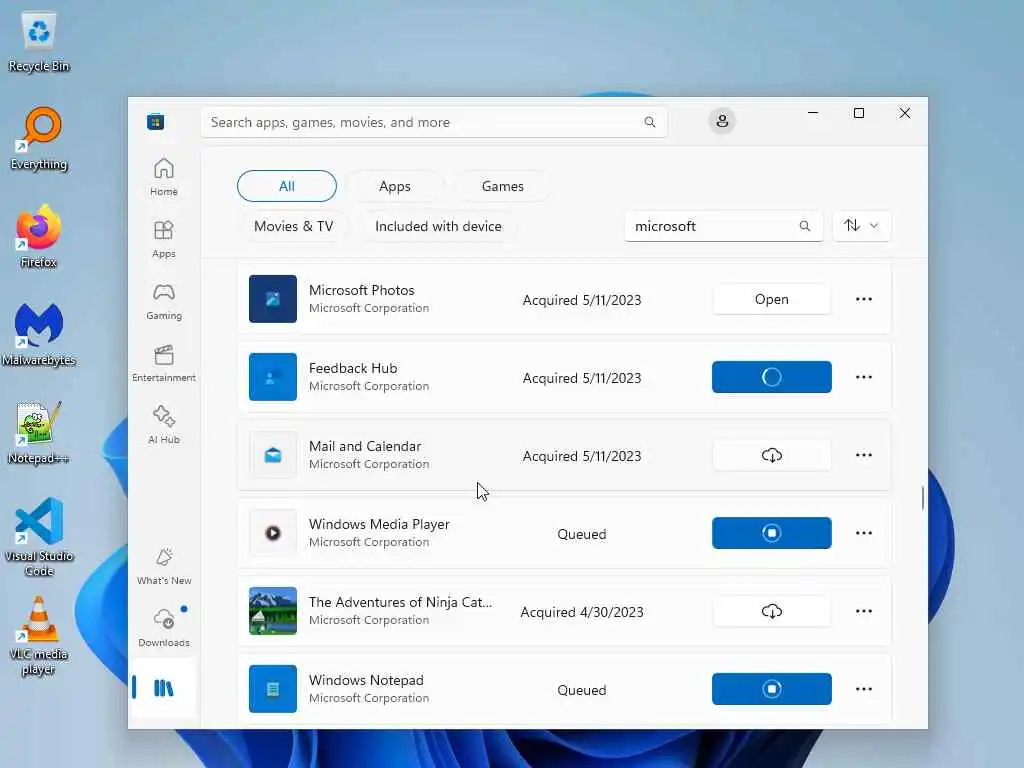
Task: Select the Malwarebytes desktop shortcut
Action: 39,334
